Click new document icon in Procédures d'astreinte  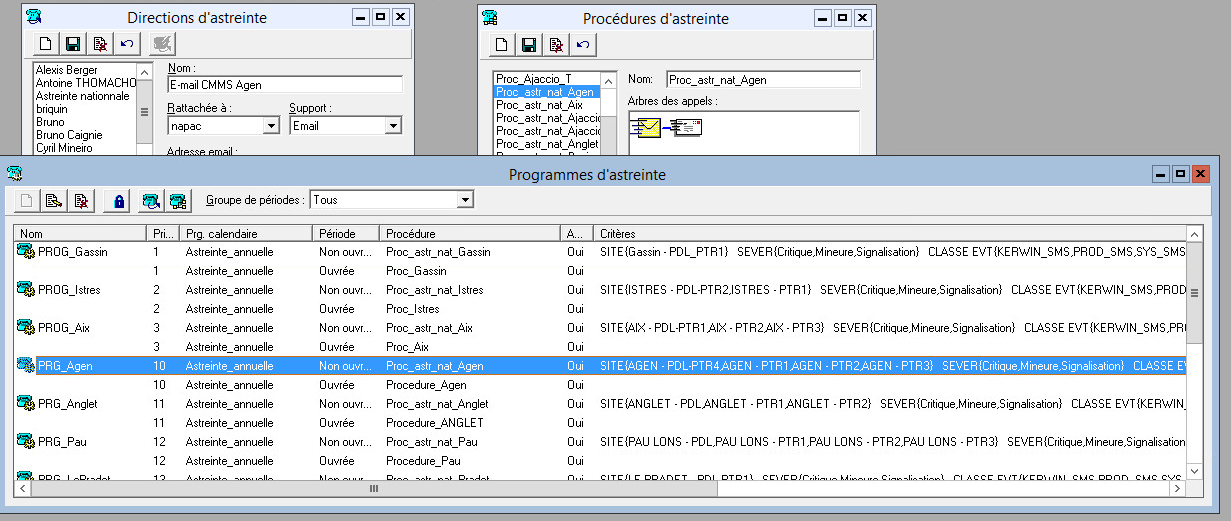pyautogui.click(x=503, y=44)
